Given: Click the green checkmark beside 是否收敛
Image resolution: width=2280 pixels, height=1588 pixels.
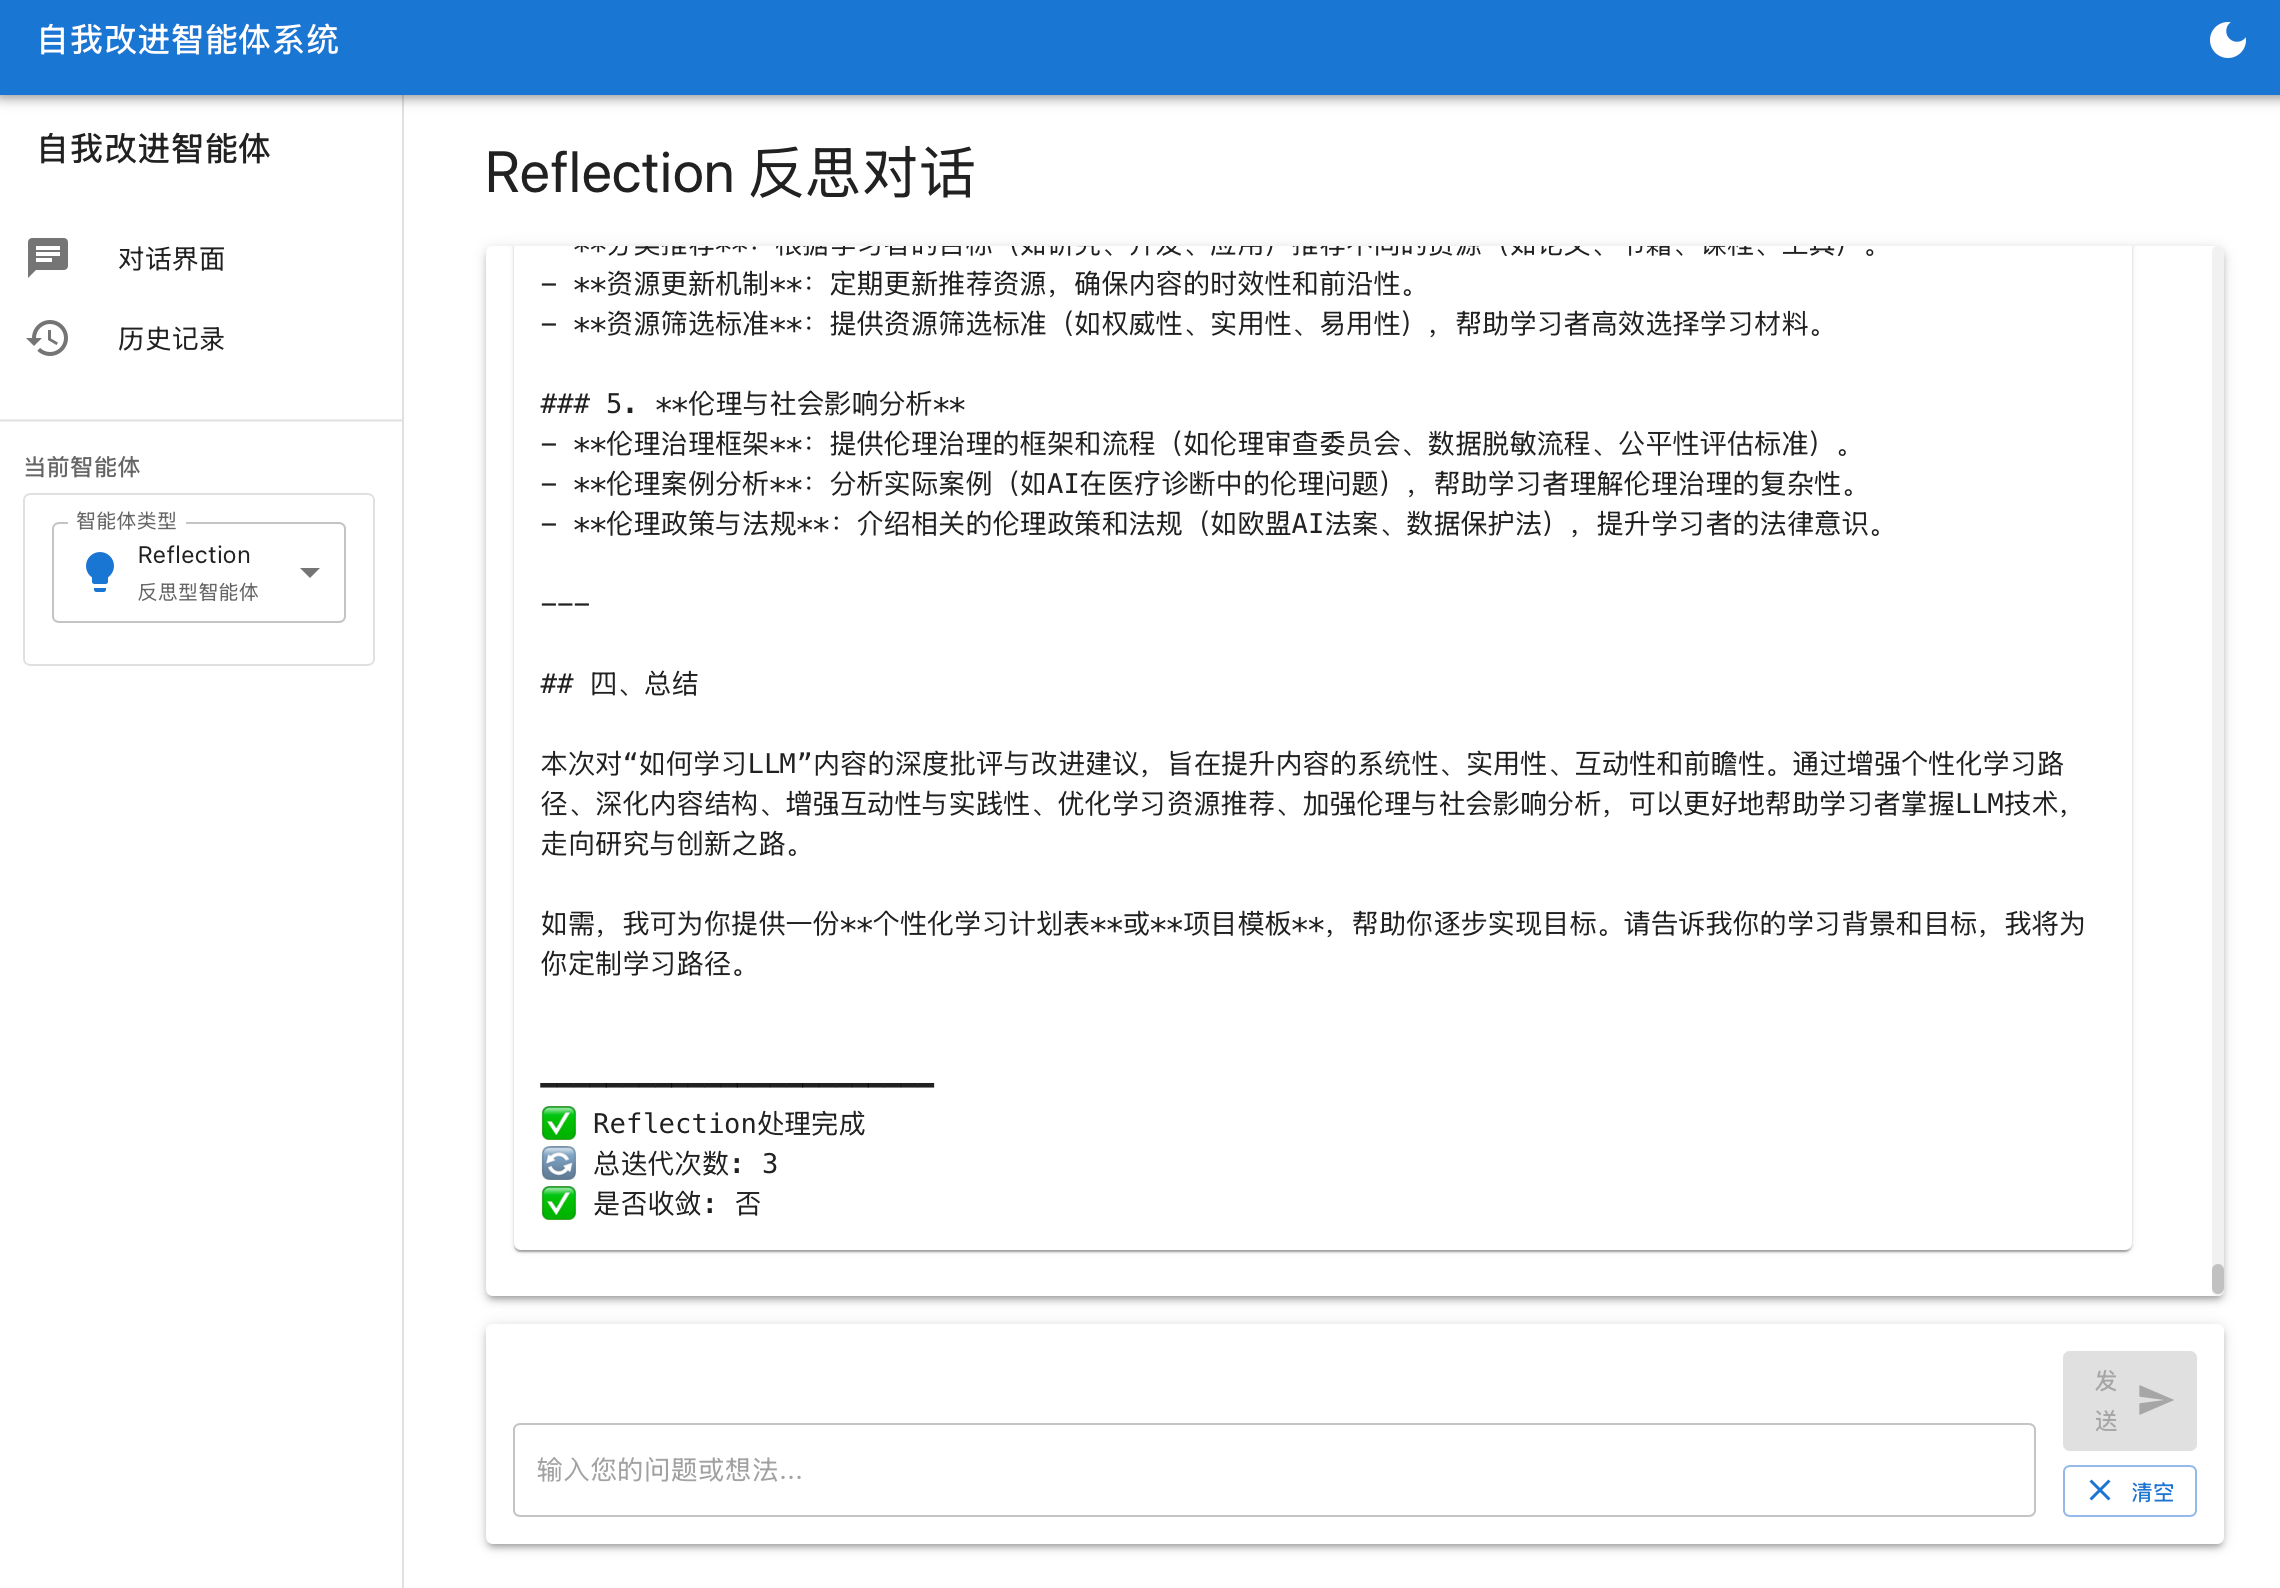Looking at the screenshot, I should click(x=559, y=1203).
